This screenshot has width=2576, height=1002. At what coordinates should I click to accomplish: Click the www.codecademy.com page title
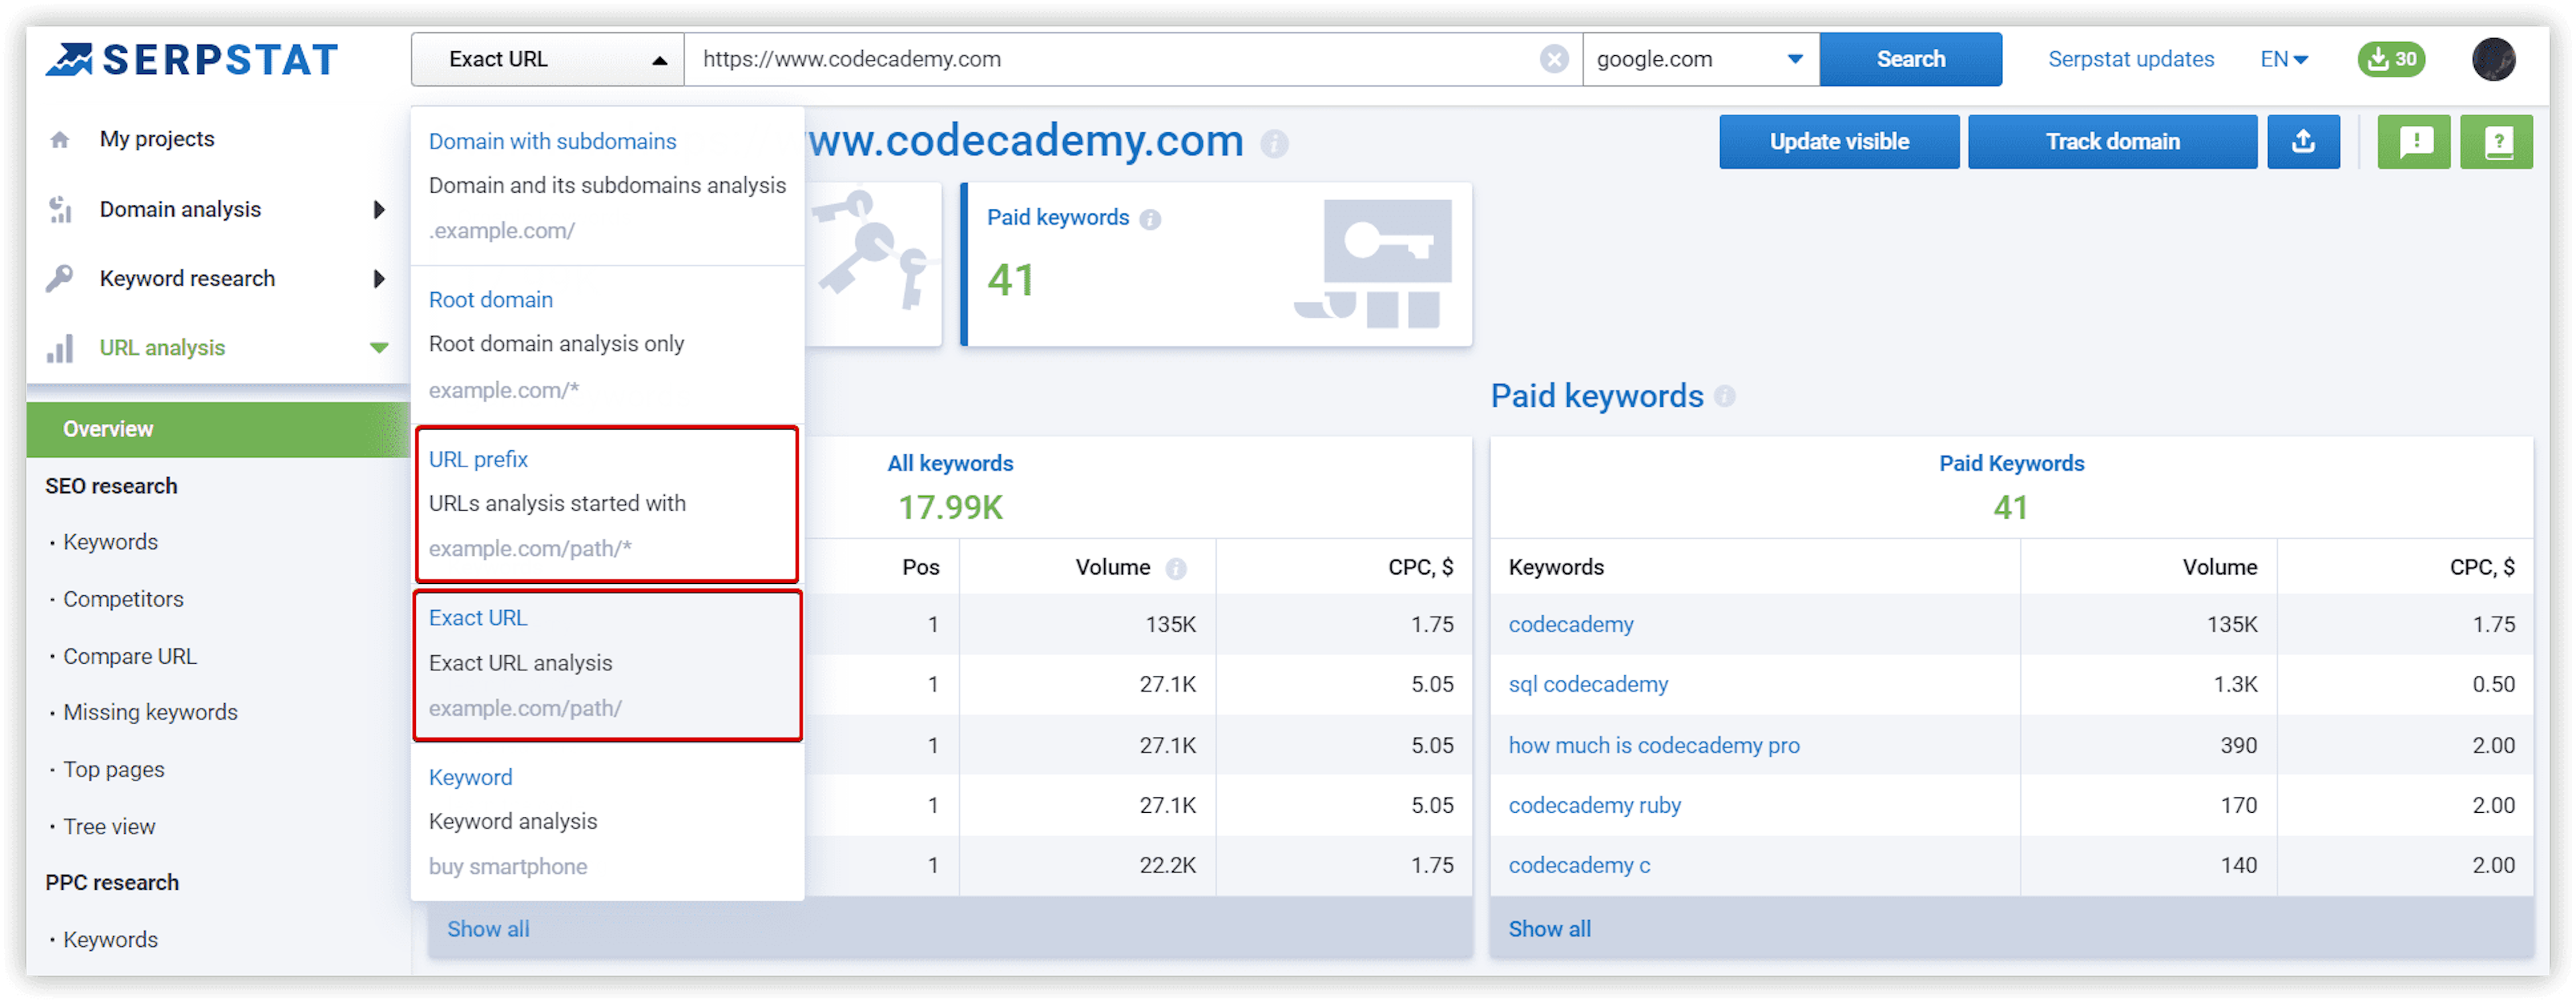(1026, 142)
